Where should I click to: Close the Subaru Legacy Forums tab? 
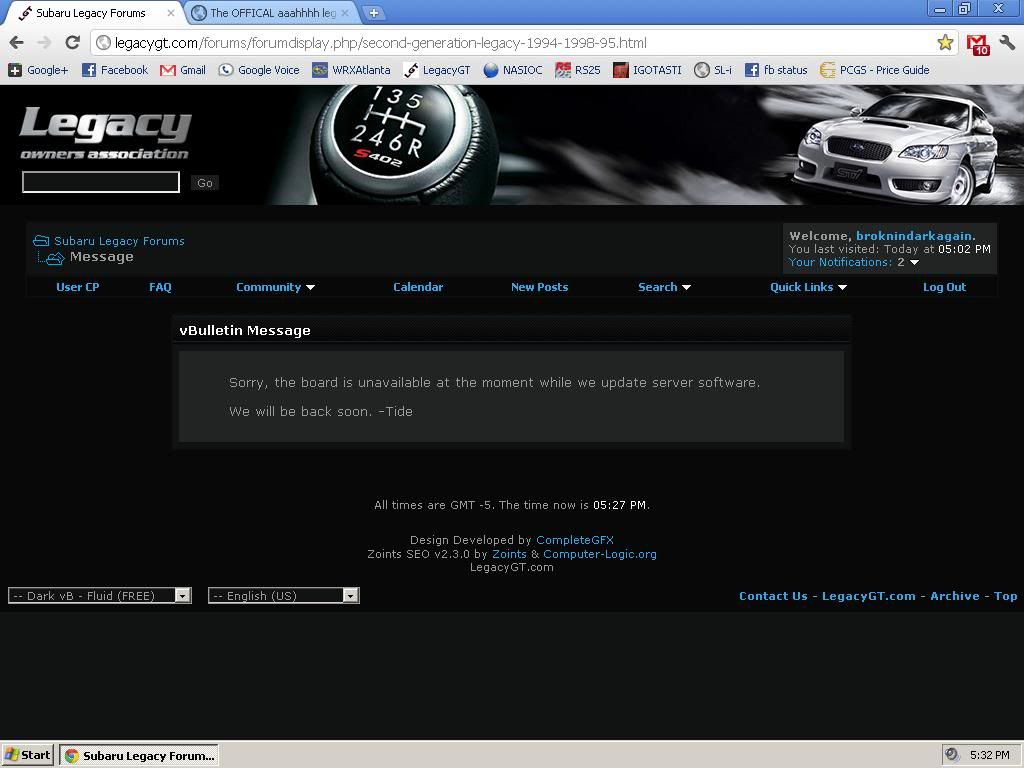[171, 13]
